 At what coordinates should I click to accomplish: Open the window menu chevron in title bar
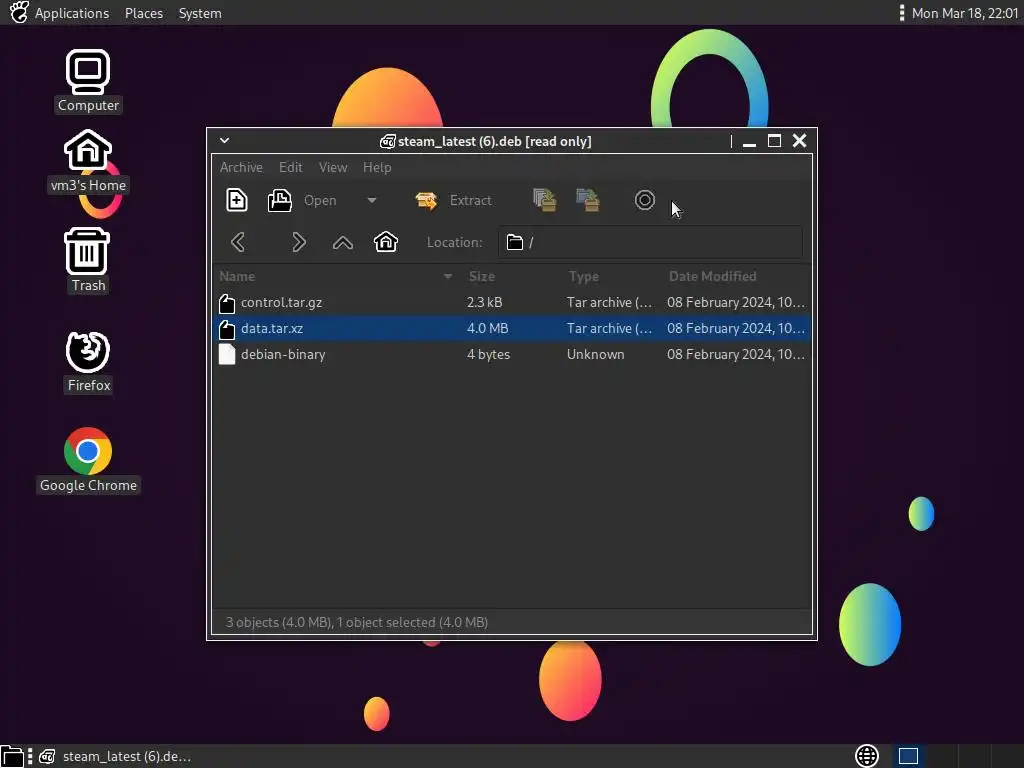click(224, 140)
